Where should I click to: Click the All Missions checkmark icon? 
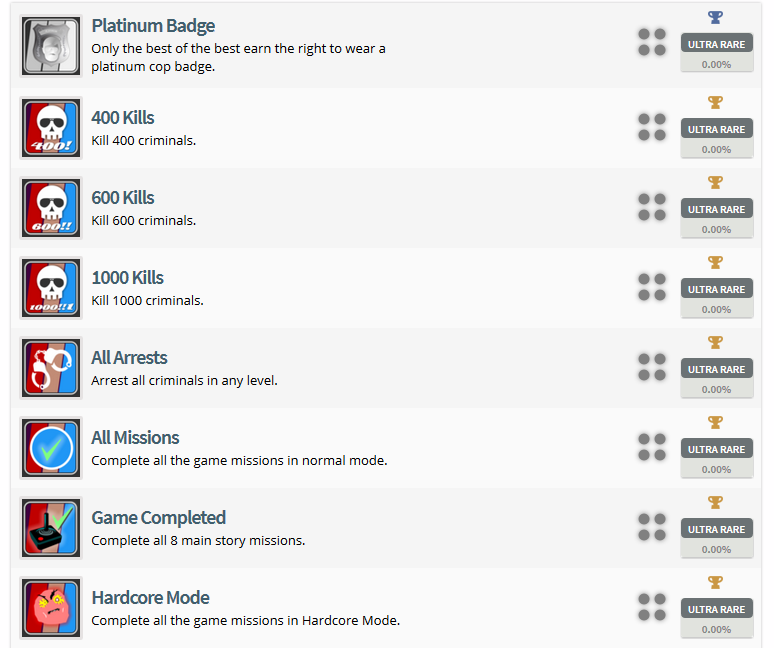(x=51, y=448)
